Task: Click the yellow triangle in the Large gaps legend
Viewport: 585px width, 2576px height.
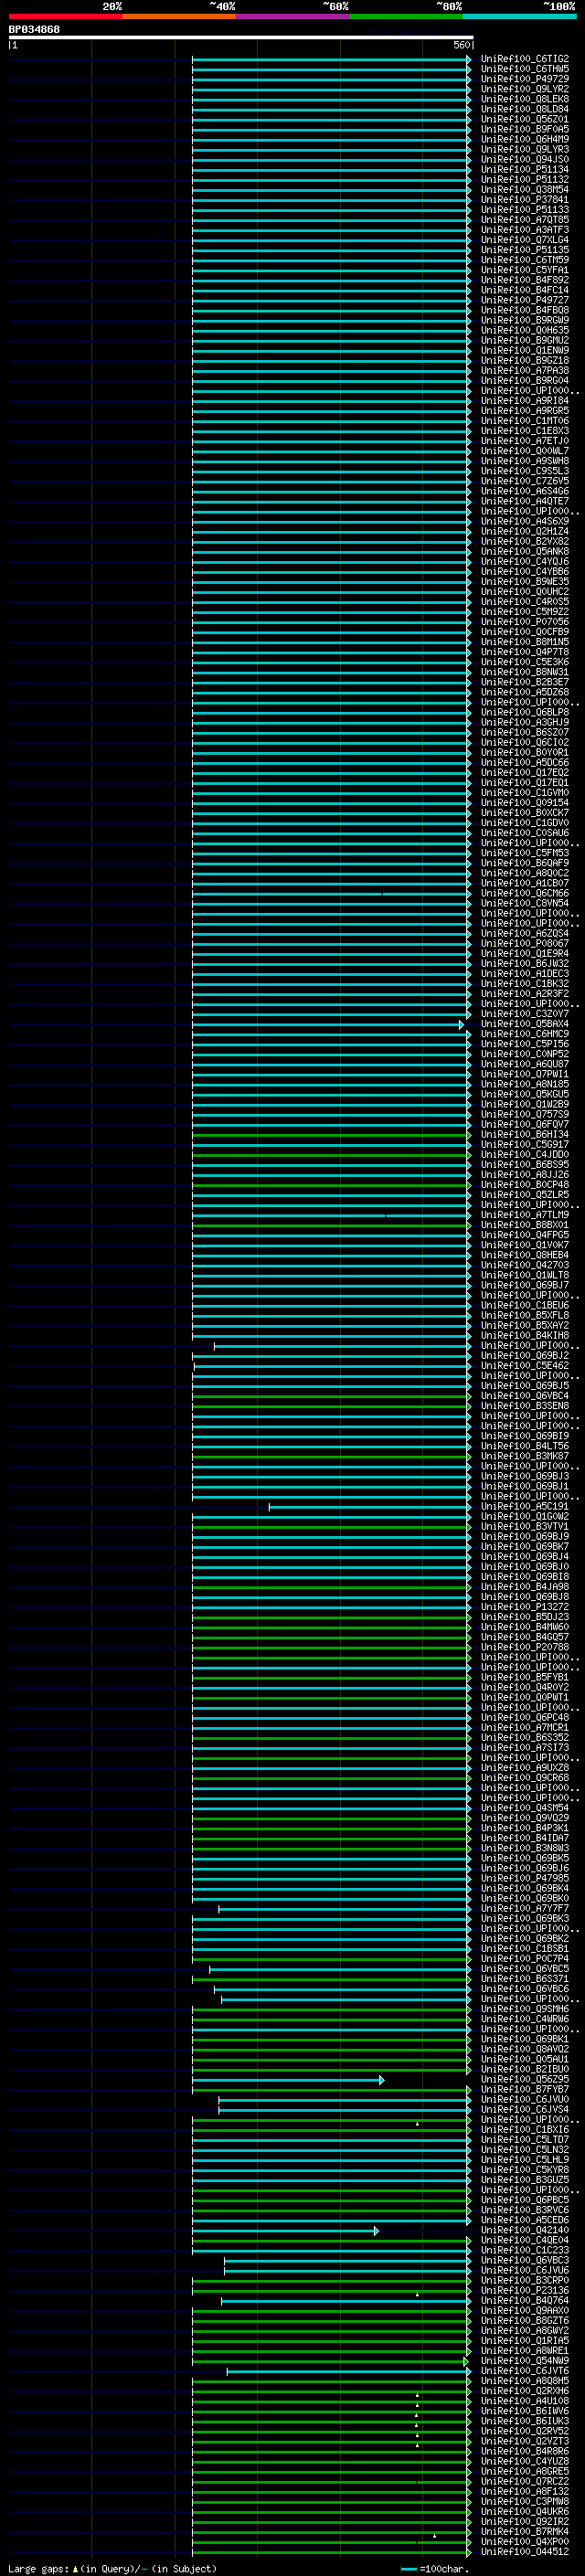Action: (75, 2568)
